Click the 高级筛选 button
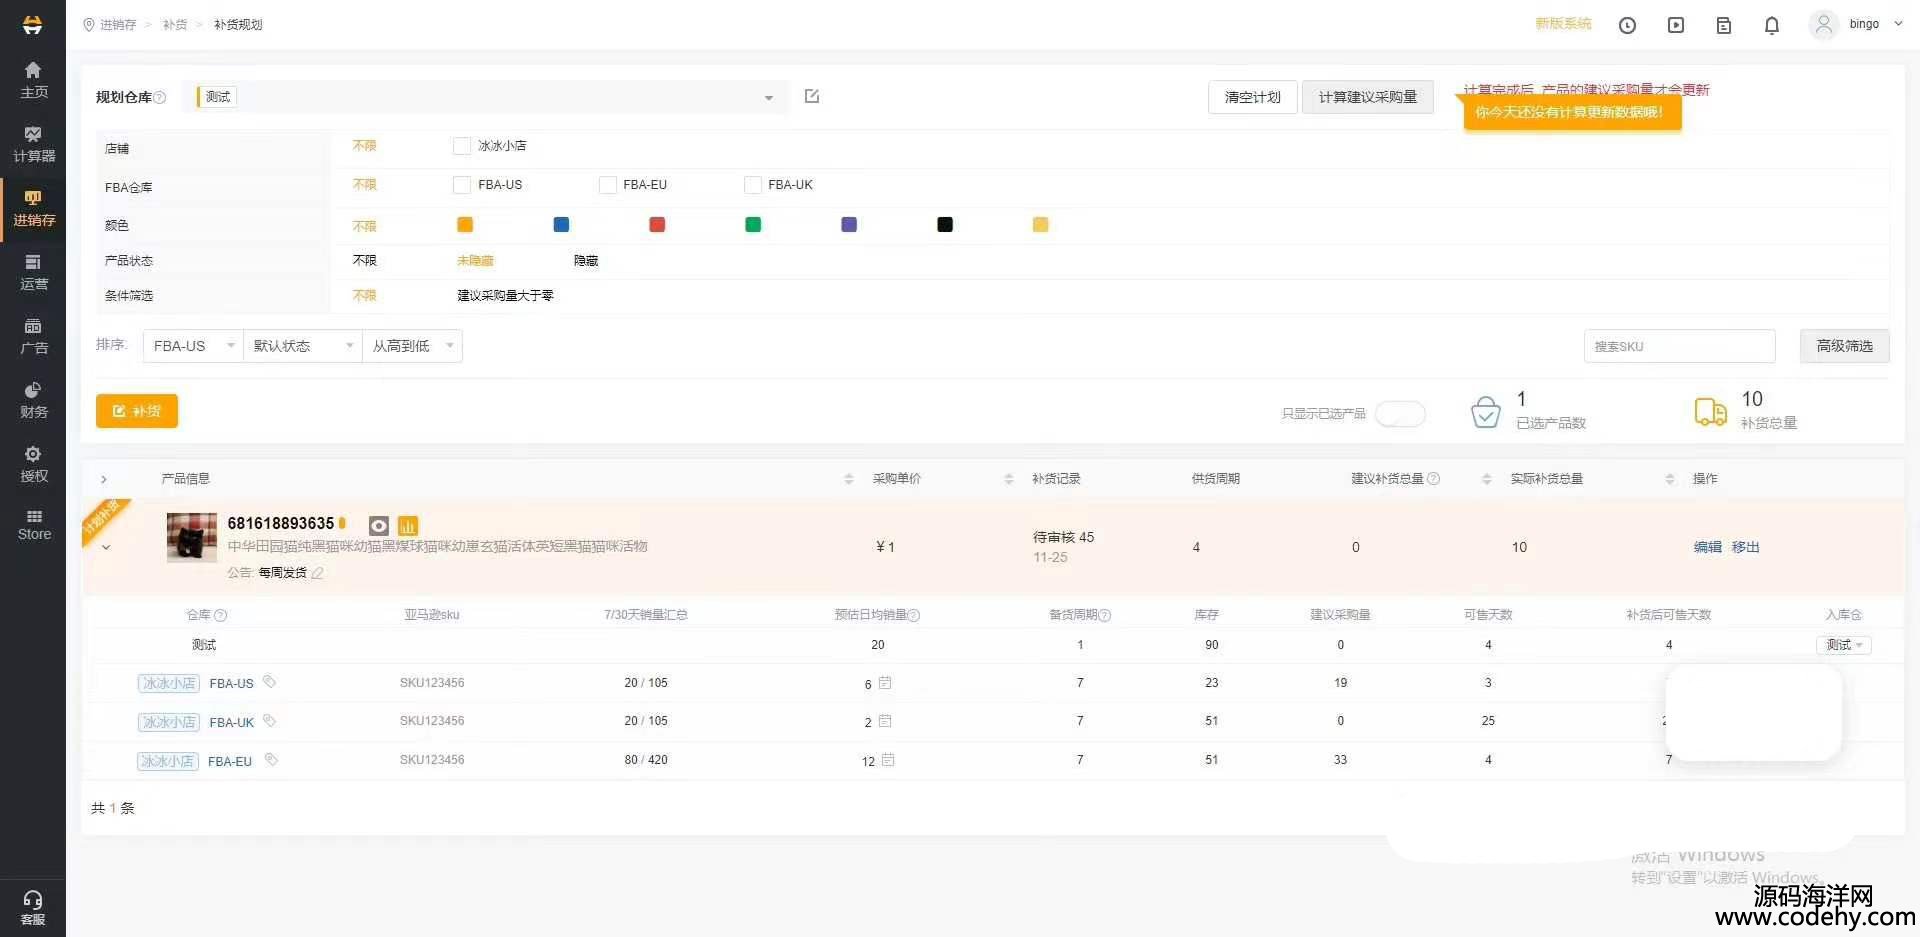 click(1844, 346)
